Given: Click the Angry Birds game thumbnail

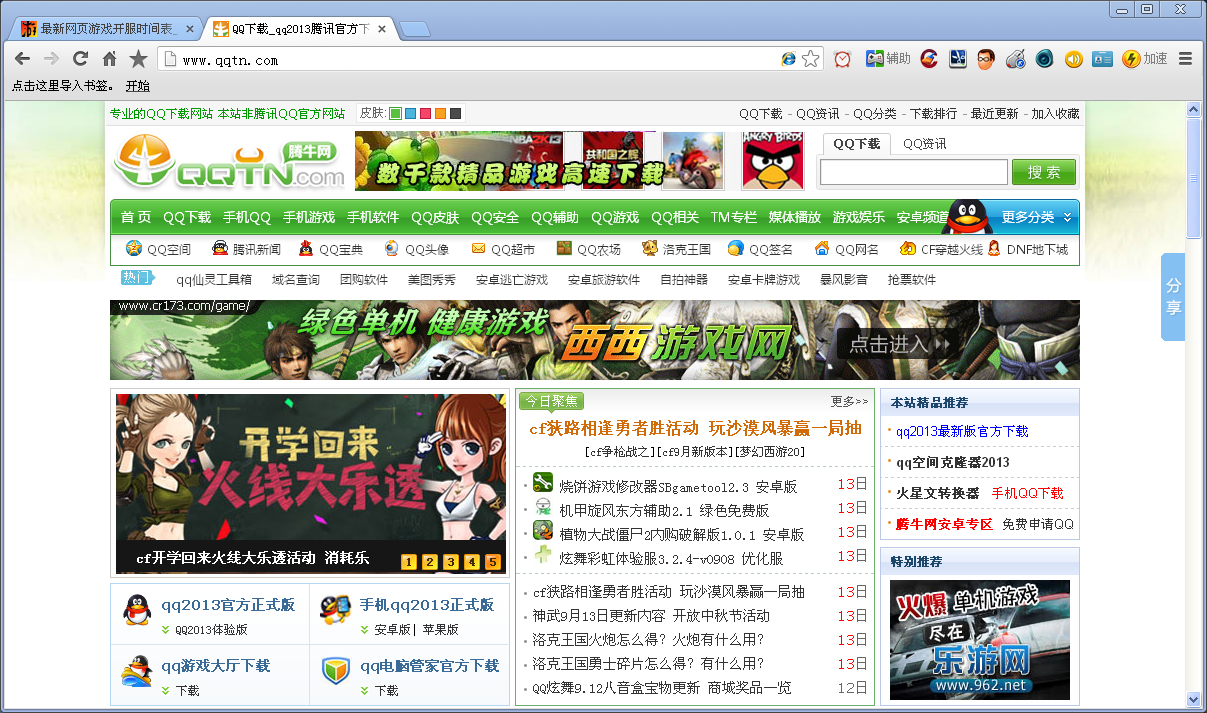Looking at the screenshot, I should tap(773, 161).
